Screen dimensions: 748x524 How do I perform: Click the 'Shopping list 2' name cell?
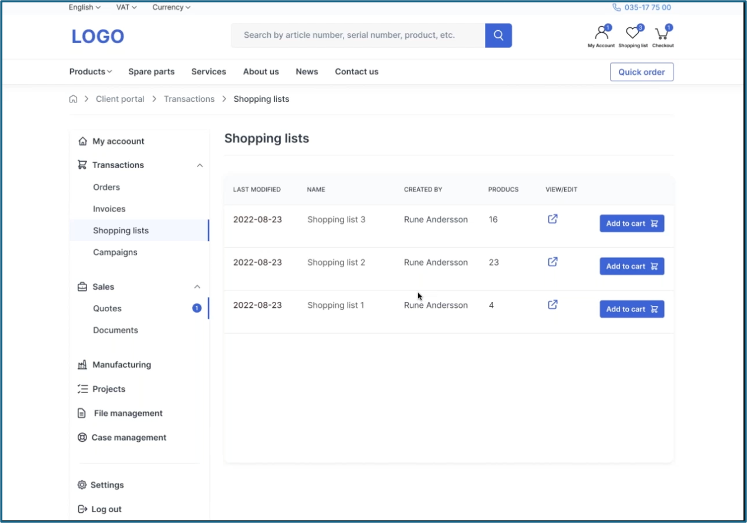(336, 262)
